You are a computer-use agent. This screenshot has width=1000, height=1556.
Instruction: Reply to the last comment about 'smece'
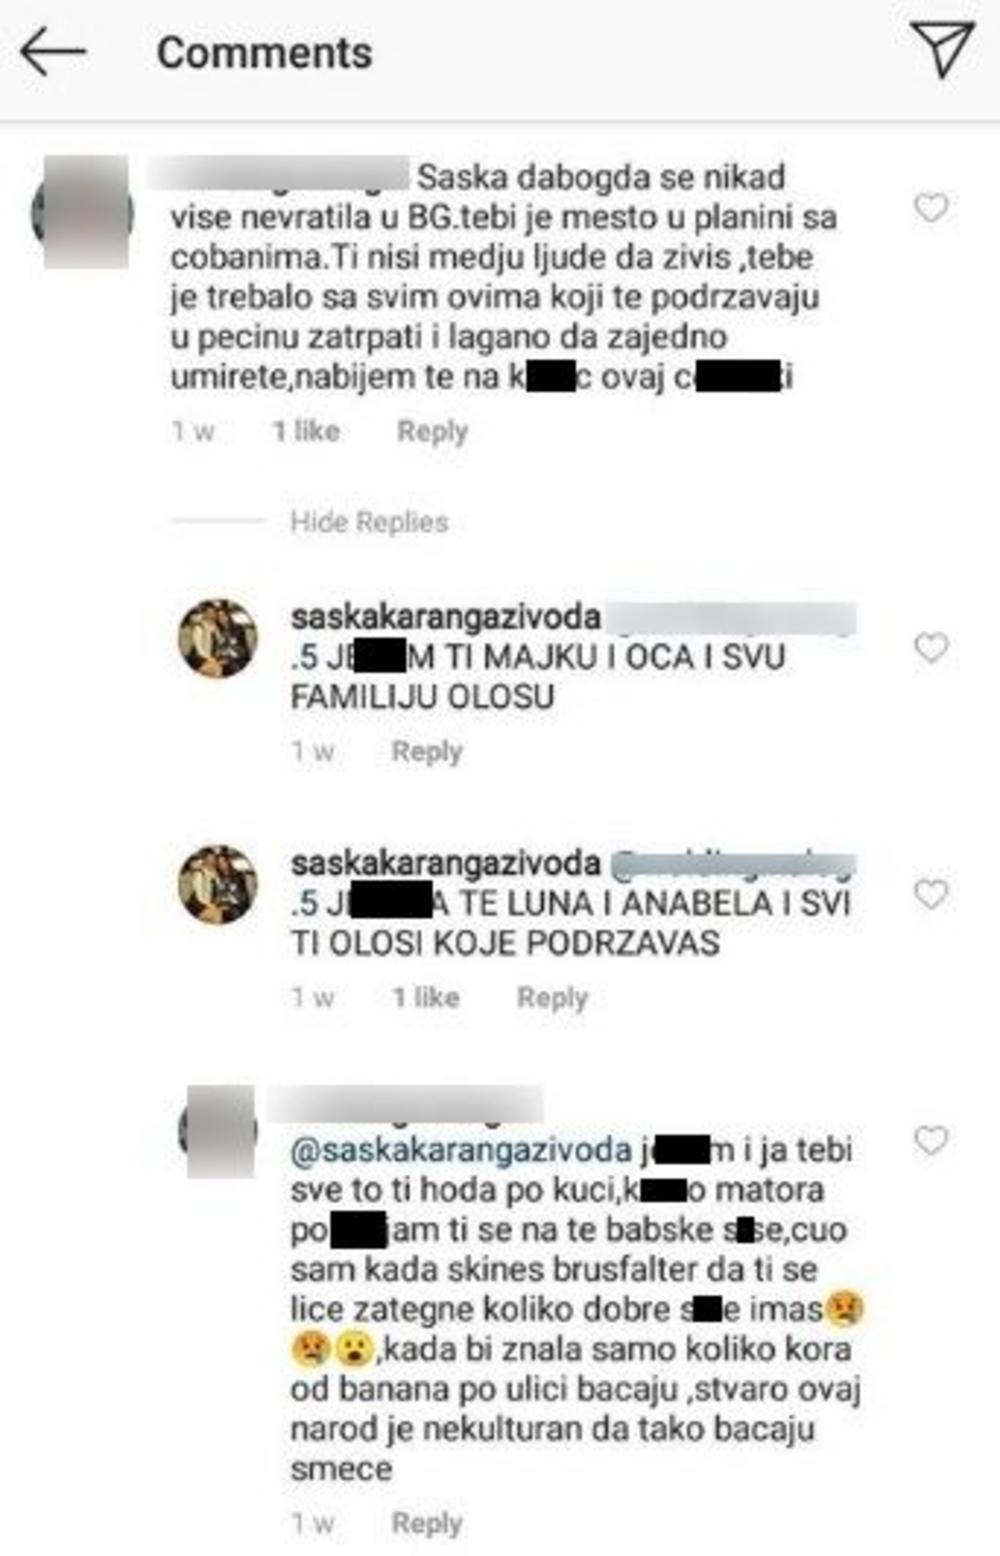click(x=426, y=1524)
